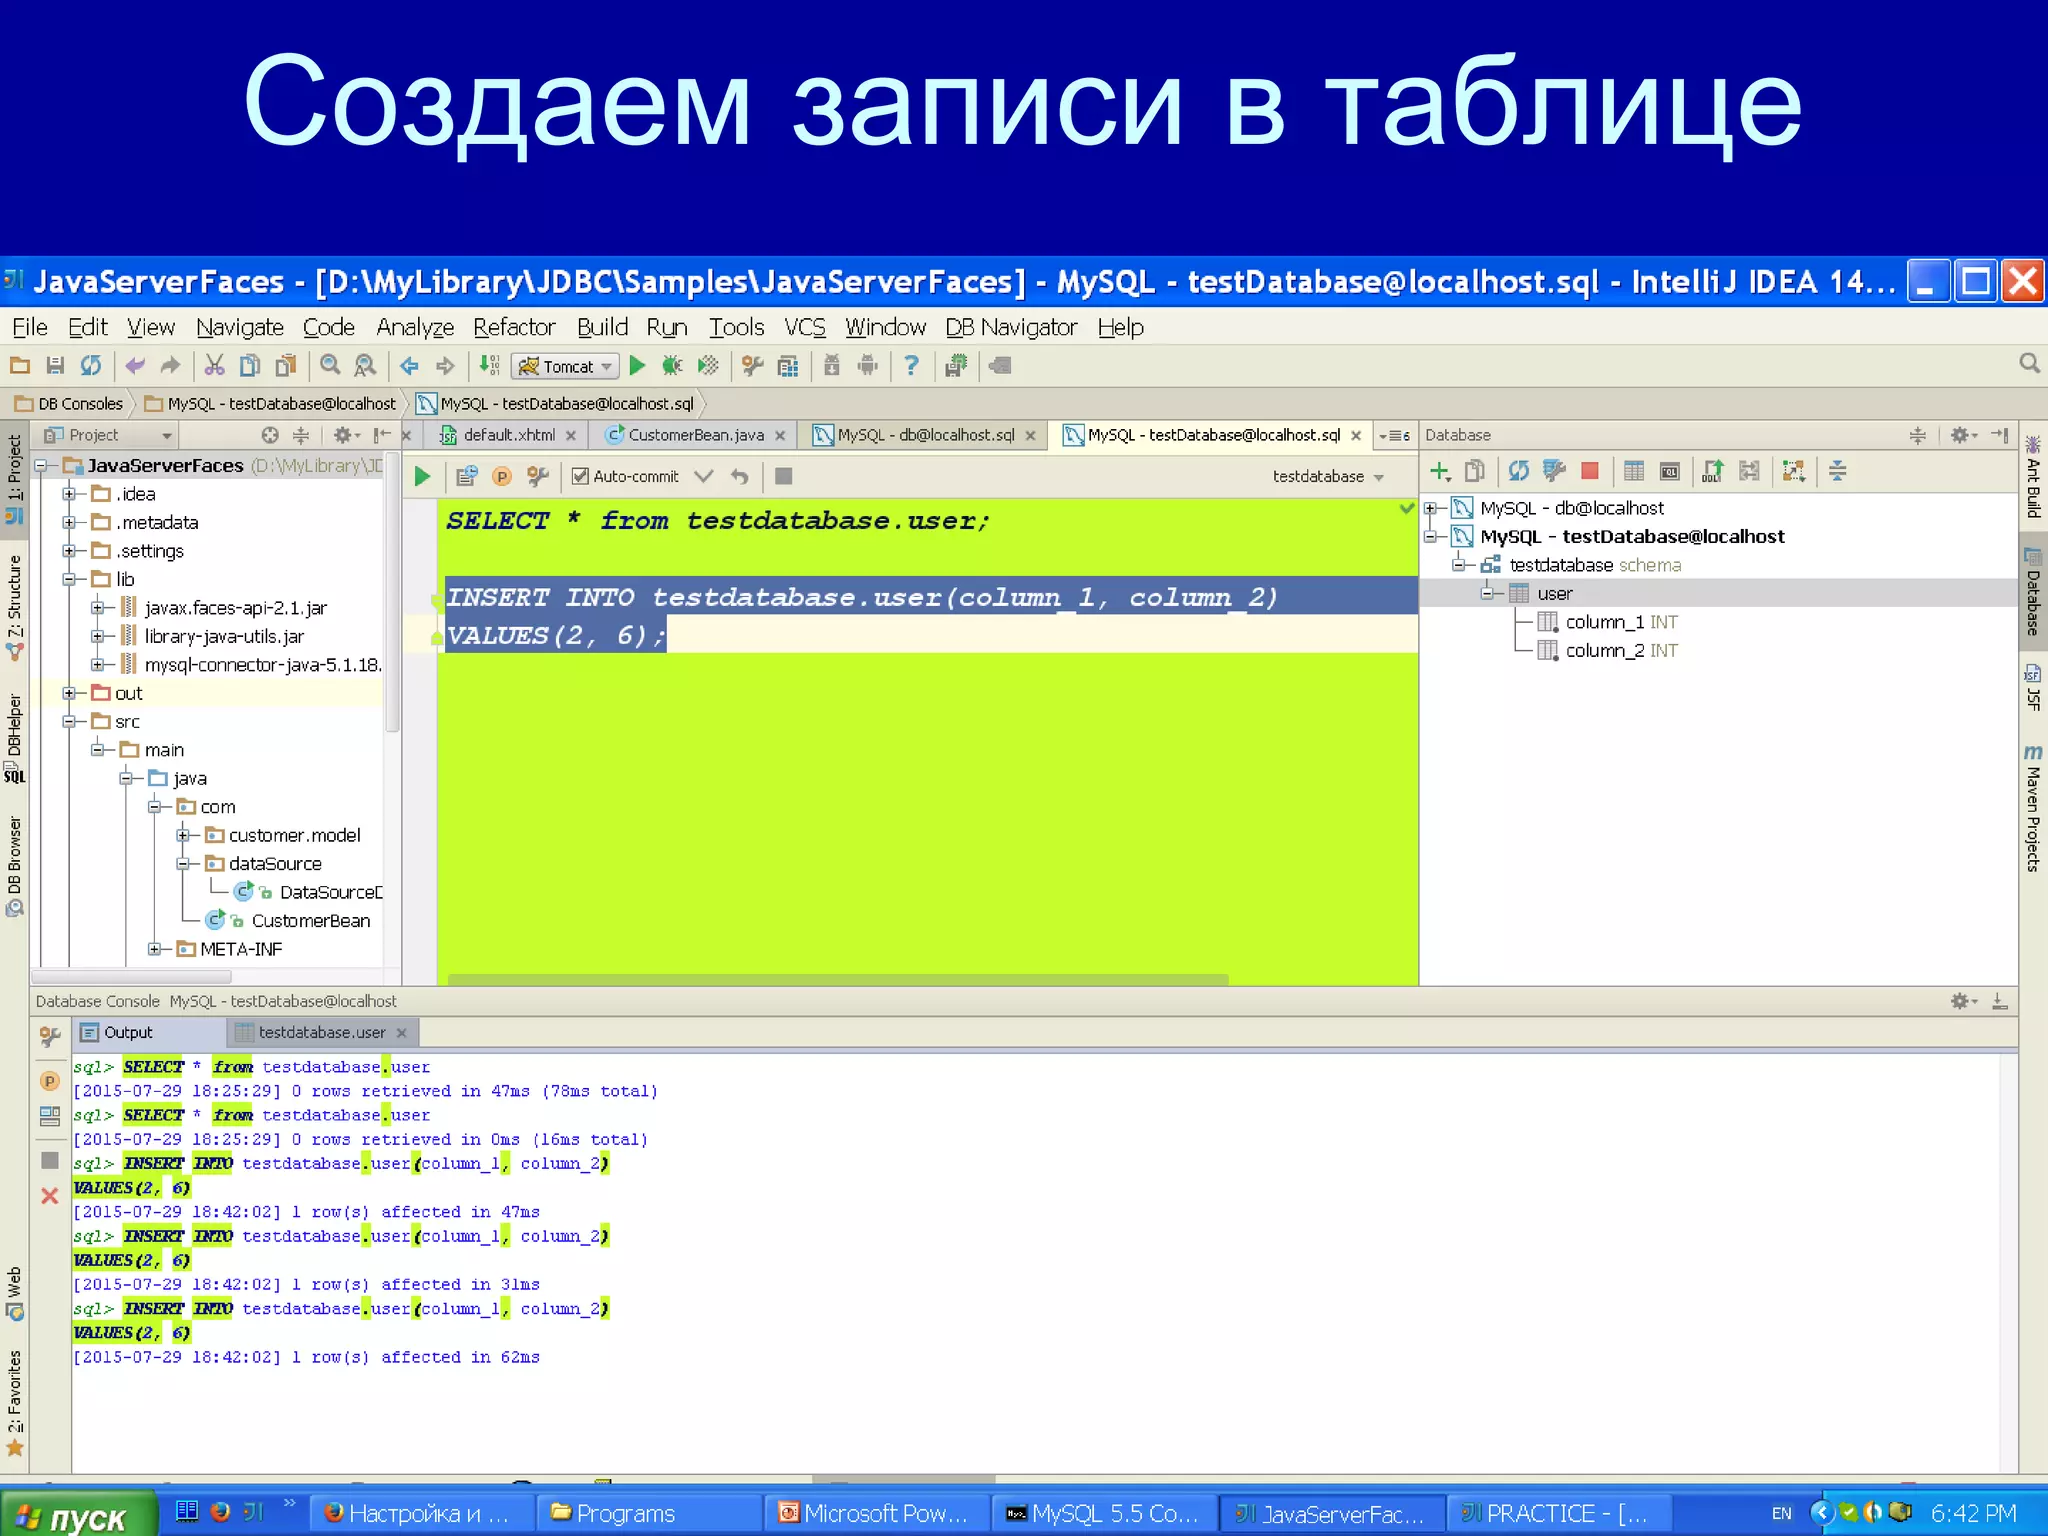Close the MySQL - testDatabase@localhost.sql tab
Viewport: 2048px width, 1536px height.
pos(1356,436)
